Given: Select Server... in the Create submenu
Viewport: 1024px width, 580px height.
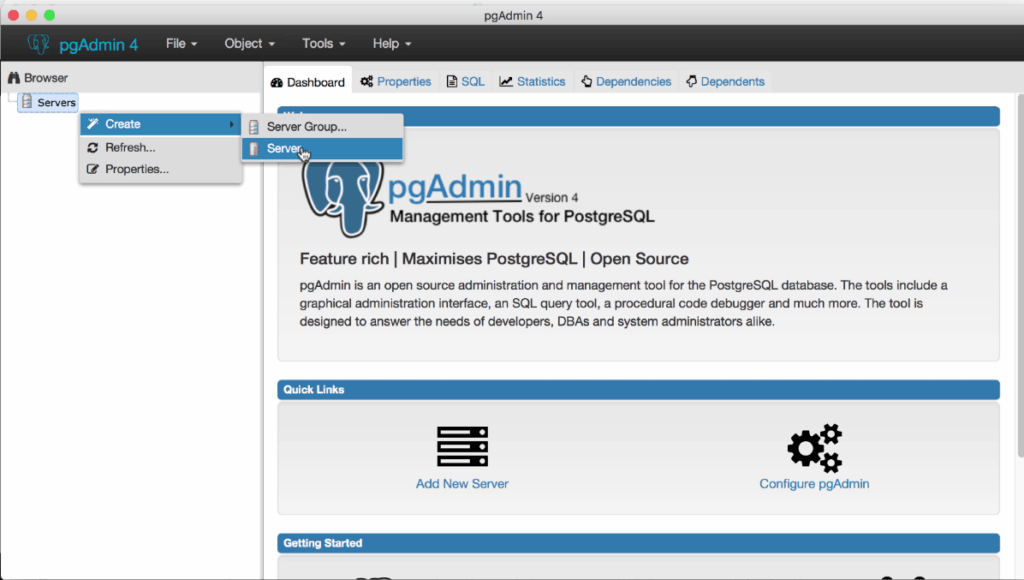Looking at the screenshot, I should coord(285,149).
